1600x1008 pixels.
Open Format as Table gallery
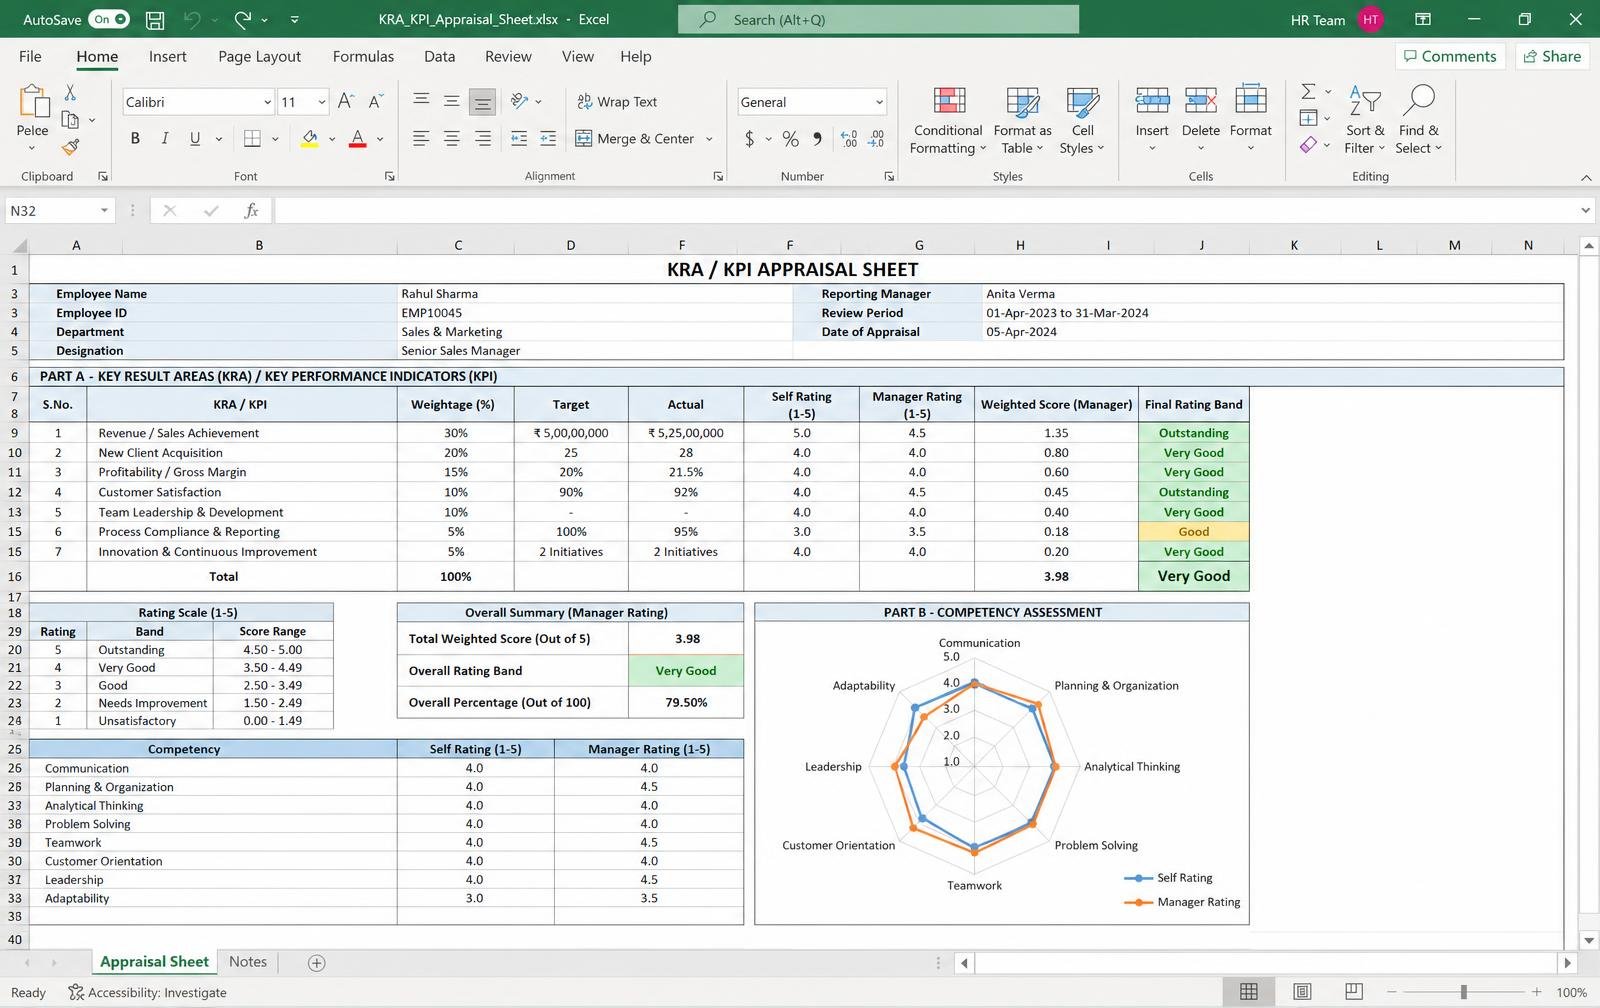coord(1022,120)
